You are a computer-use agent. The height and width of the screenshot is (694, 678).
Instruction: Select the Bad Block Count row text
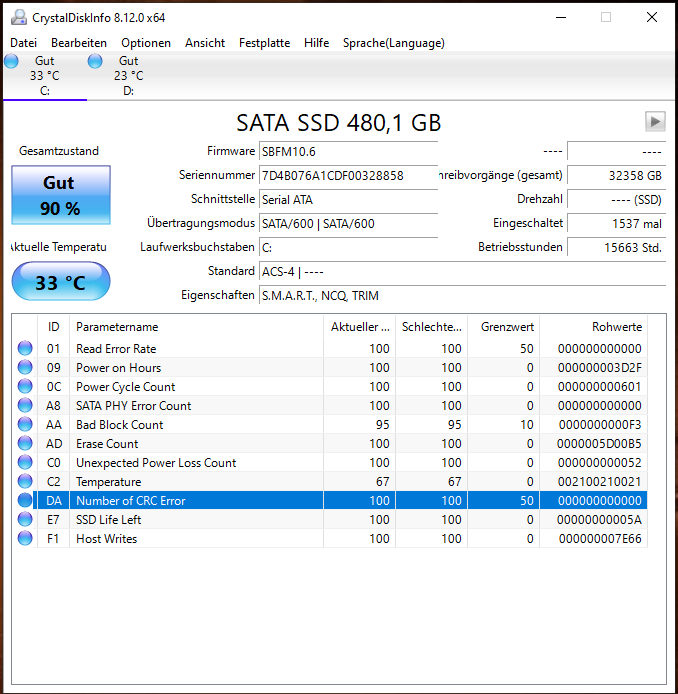(119, 425)
